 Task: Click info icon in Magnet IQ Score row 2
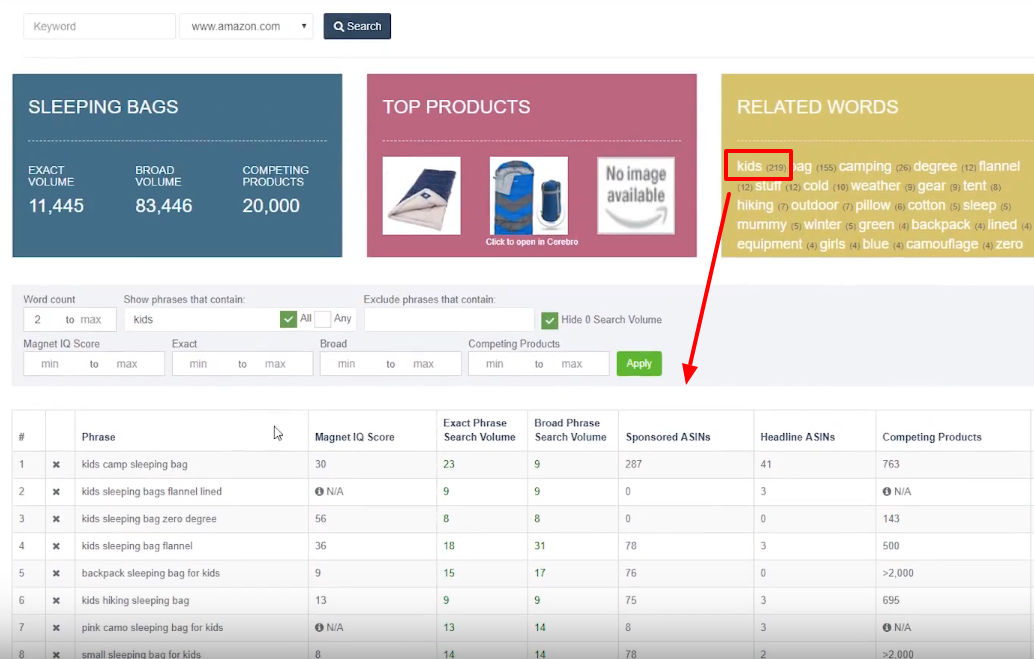pyautogui.click(x=319, y=491)
